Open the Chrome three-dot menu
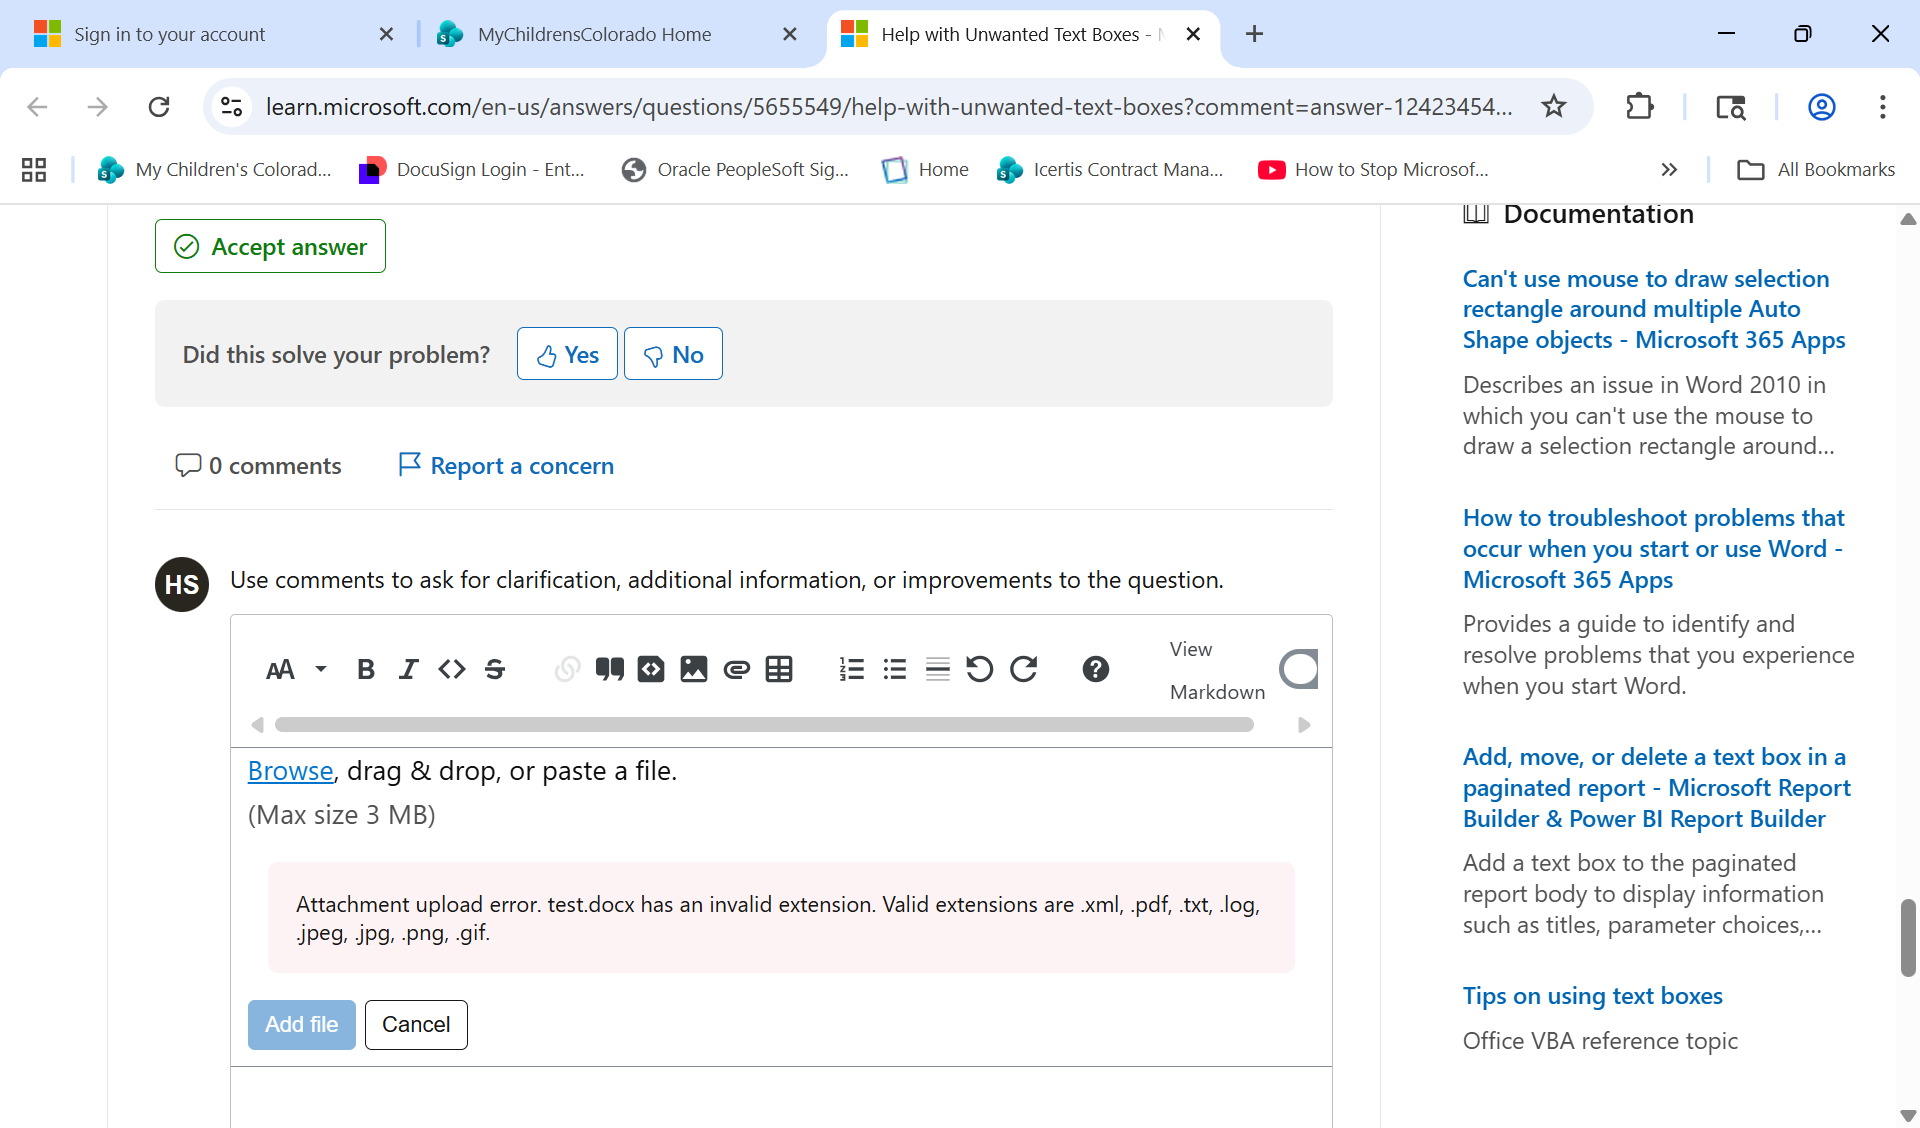 (1882, 107)
